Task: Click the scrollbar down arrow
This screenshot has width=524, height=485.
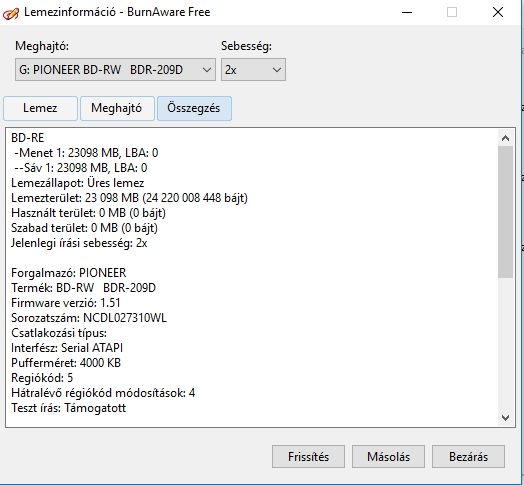Action: (505, 417)
